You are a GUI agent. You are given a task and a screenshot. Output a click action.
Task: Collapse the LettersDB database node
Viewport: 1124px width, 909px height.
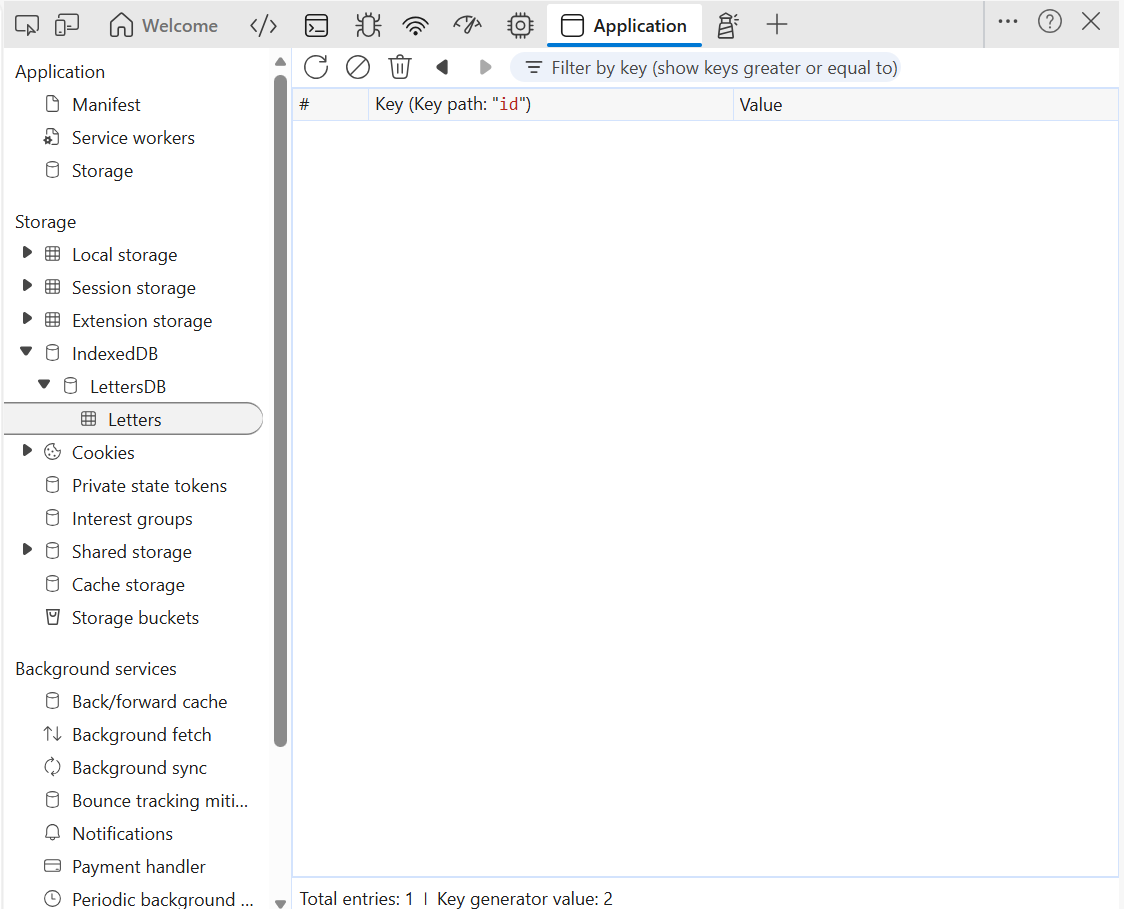coord(44,384)
